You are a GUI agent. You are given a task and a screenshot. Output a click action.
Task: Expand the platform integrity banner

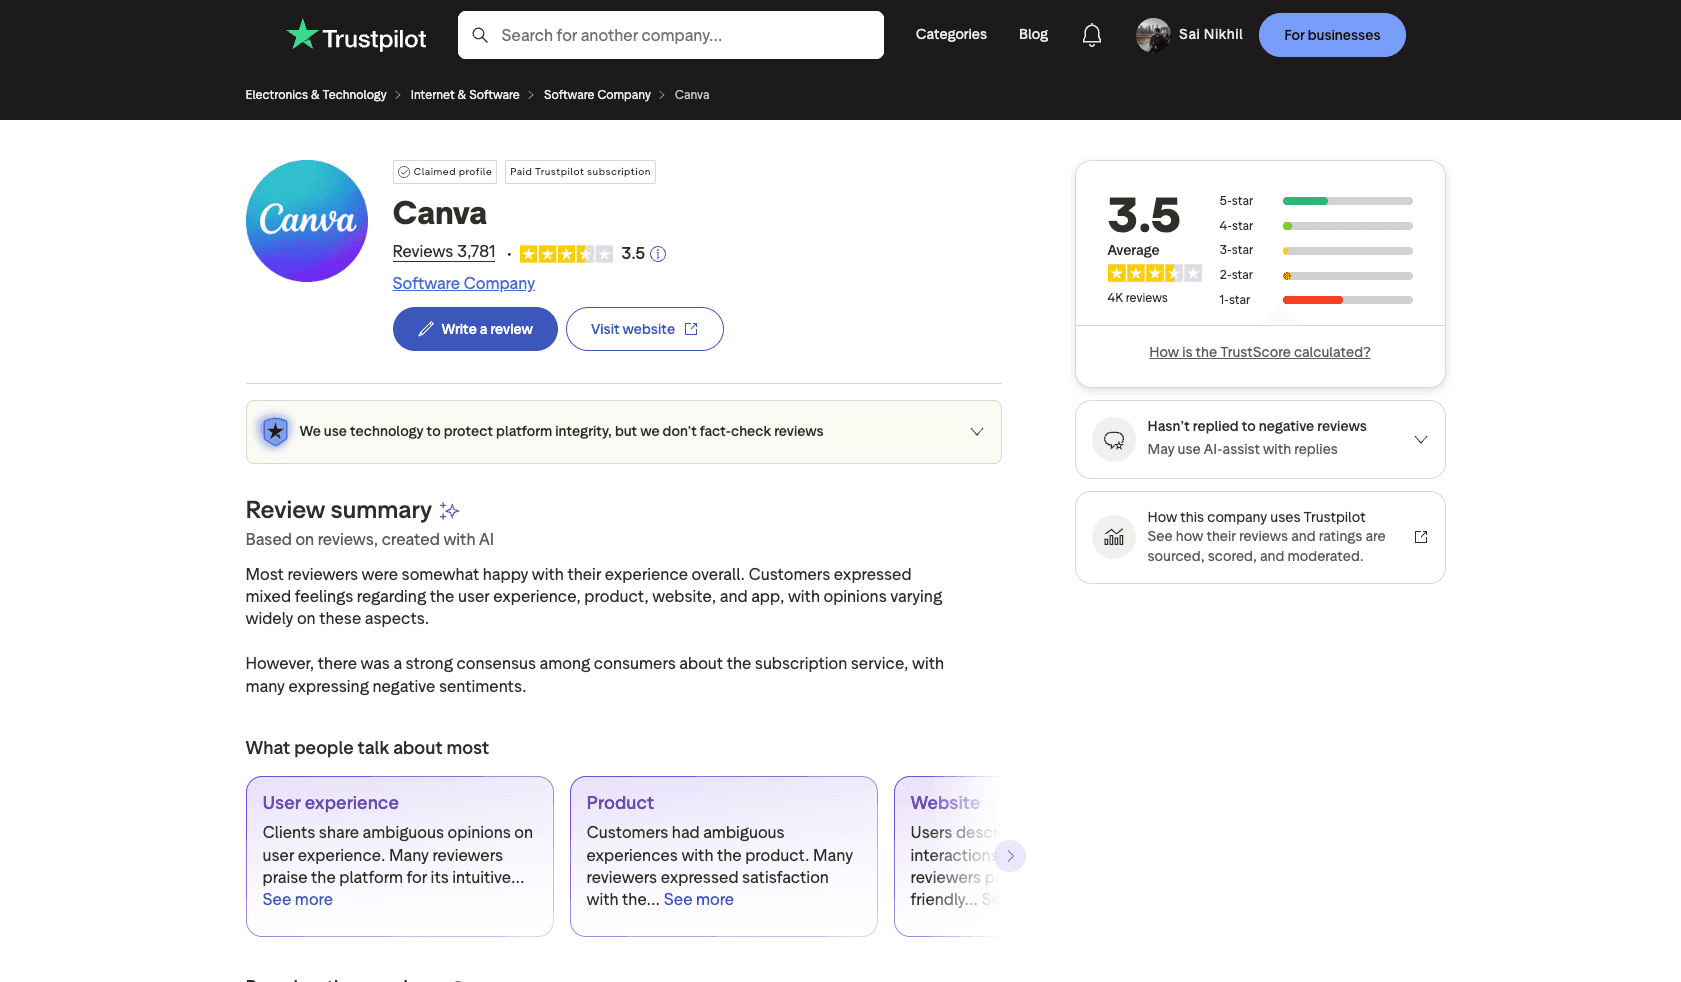click(x=977, y=431)
